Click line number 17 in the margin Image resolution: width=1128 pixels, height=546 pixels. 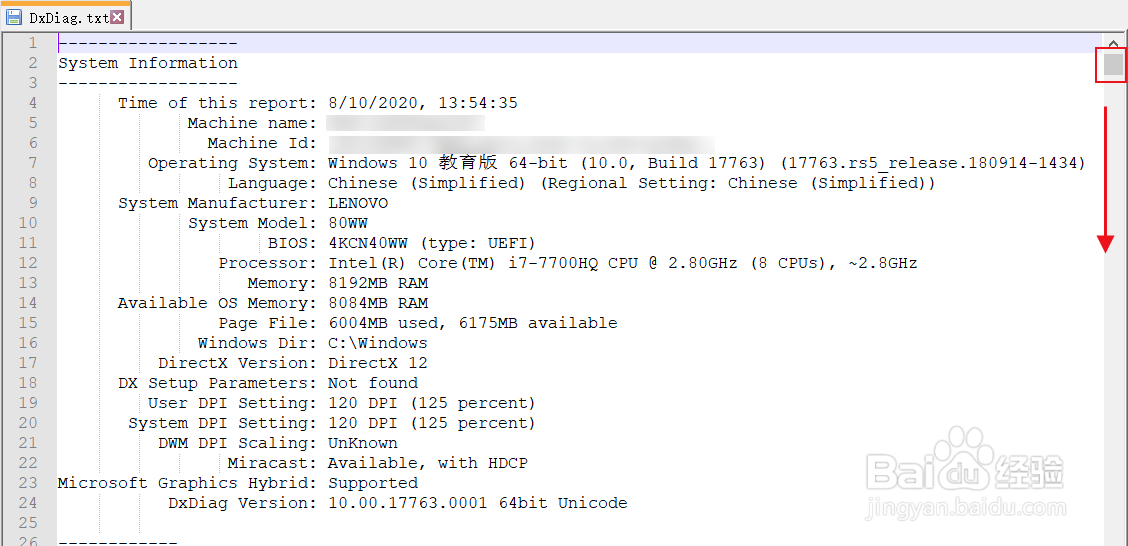[28, 363]
